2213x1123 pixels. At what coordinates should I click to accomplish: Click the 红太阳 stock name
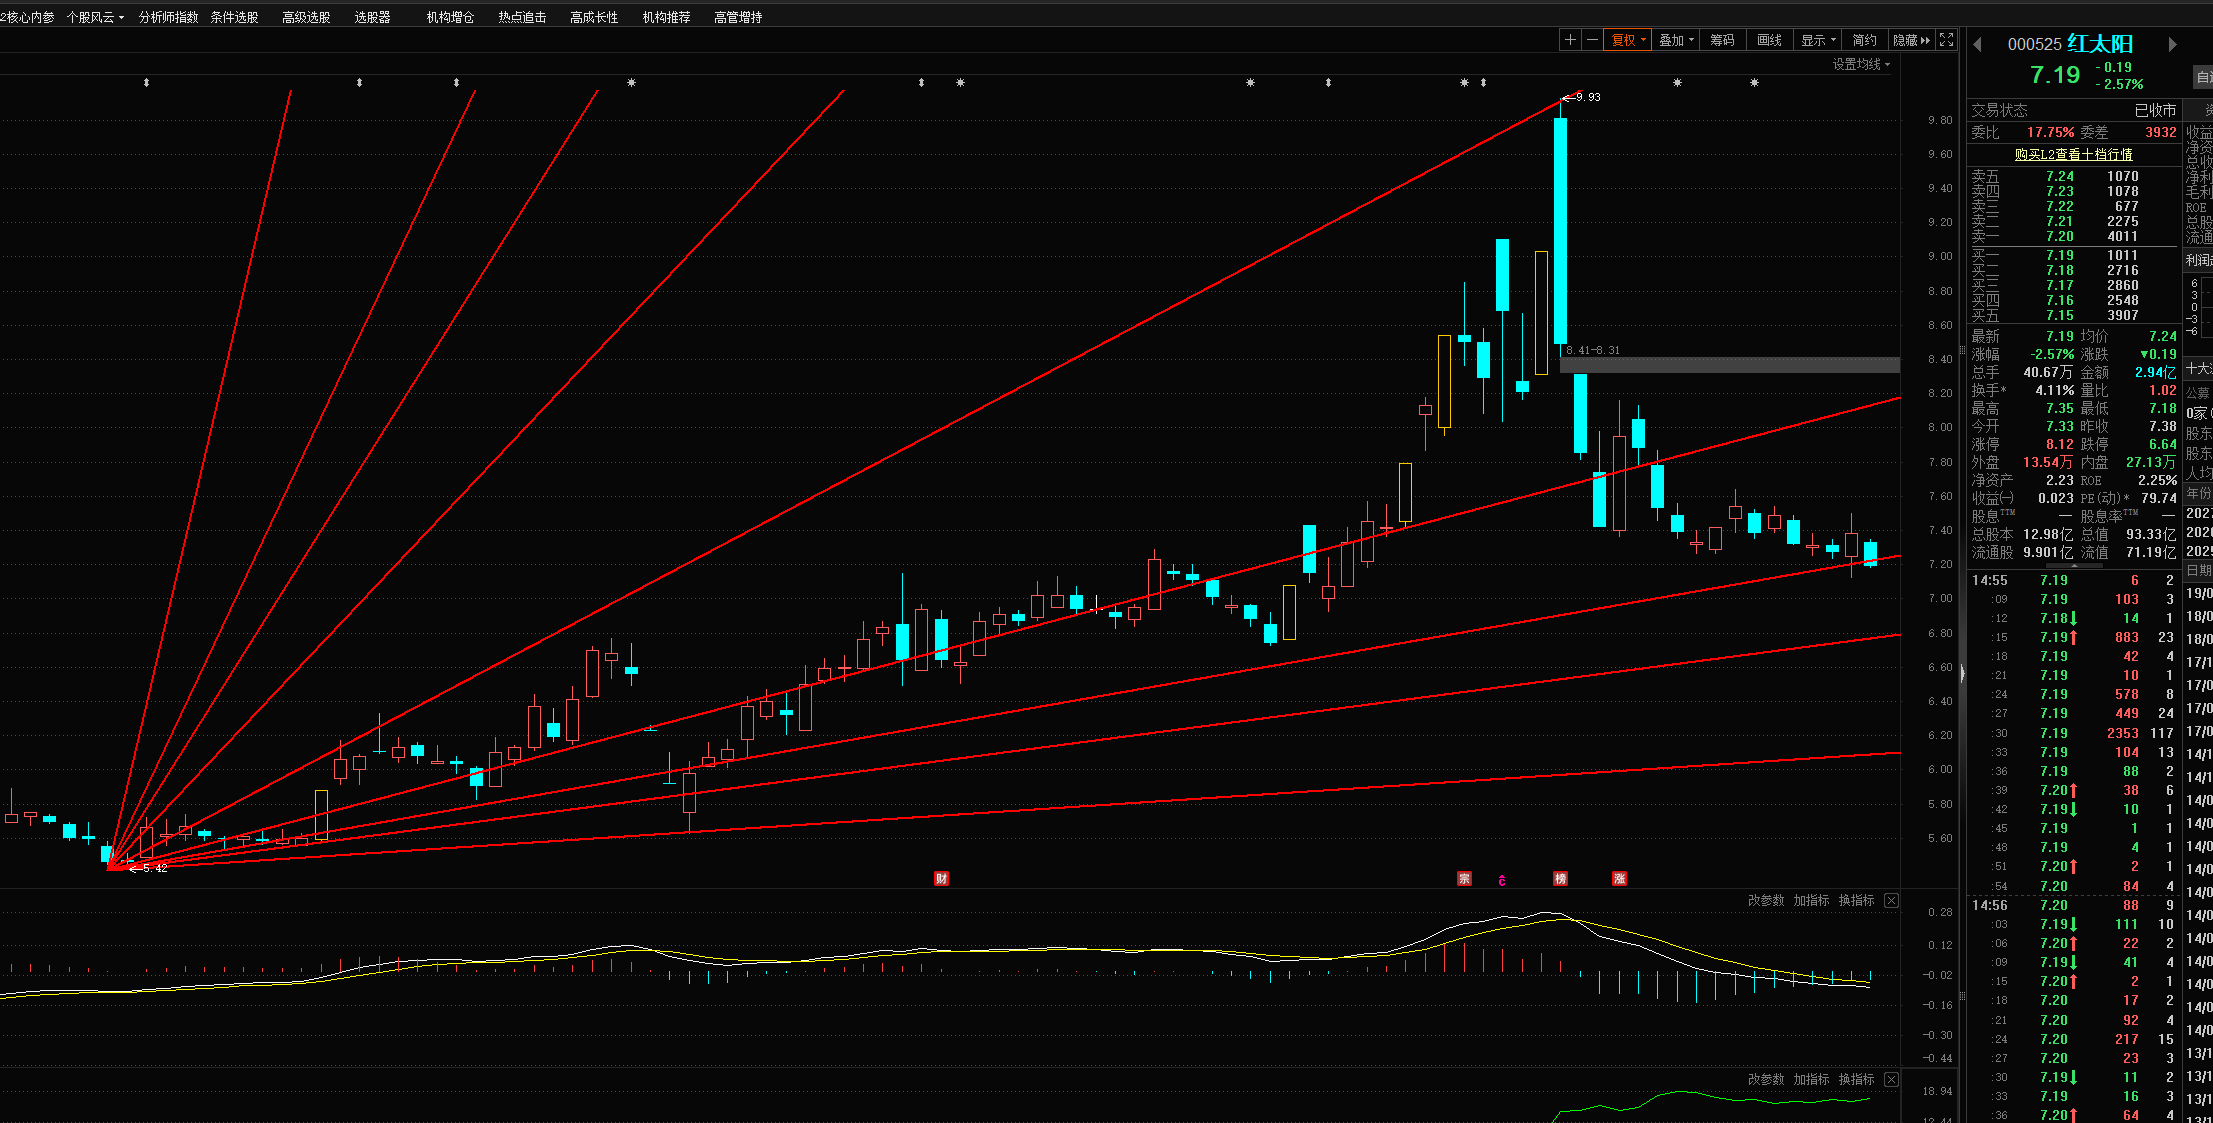tap(2100, 44)
